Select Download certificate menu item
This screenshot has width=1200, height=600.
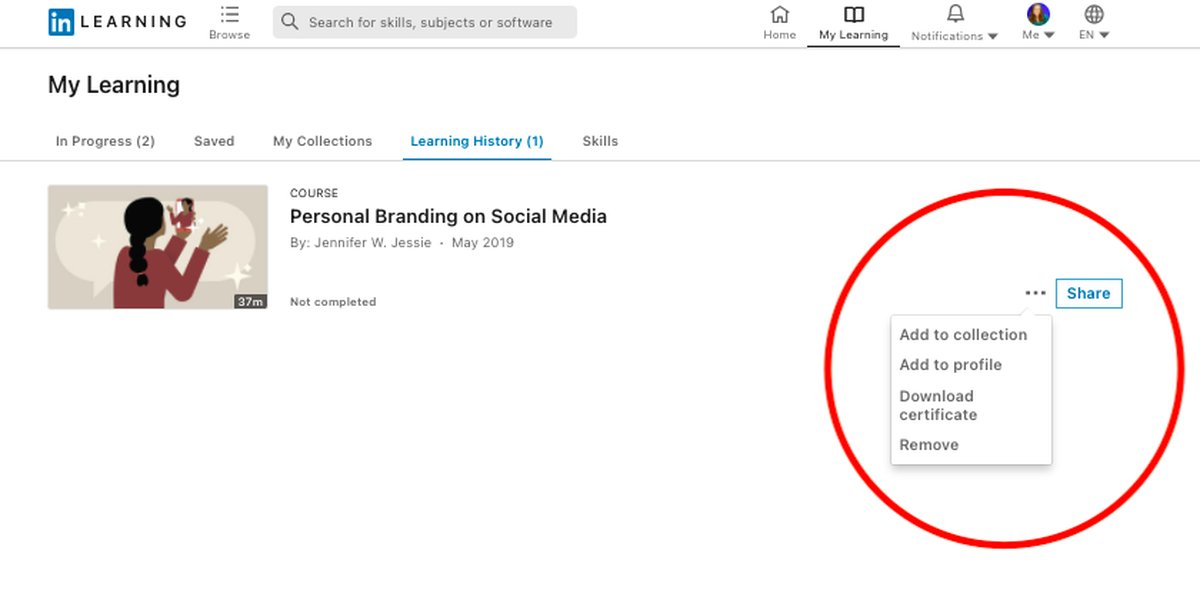click(938, 405)
